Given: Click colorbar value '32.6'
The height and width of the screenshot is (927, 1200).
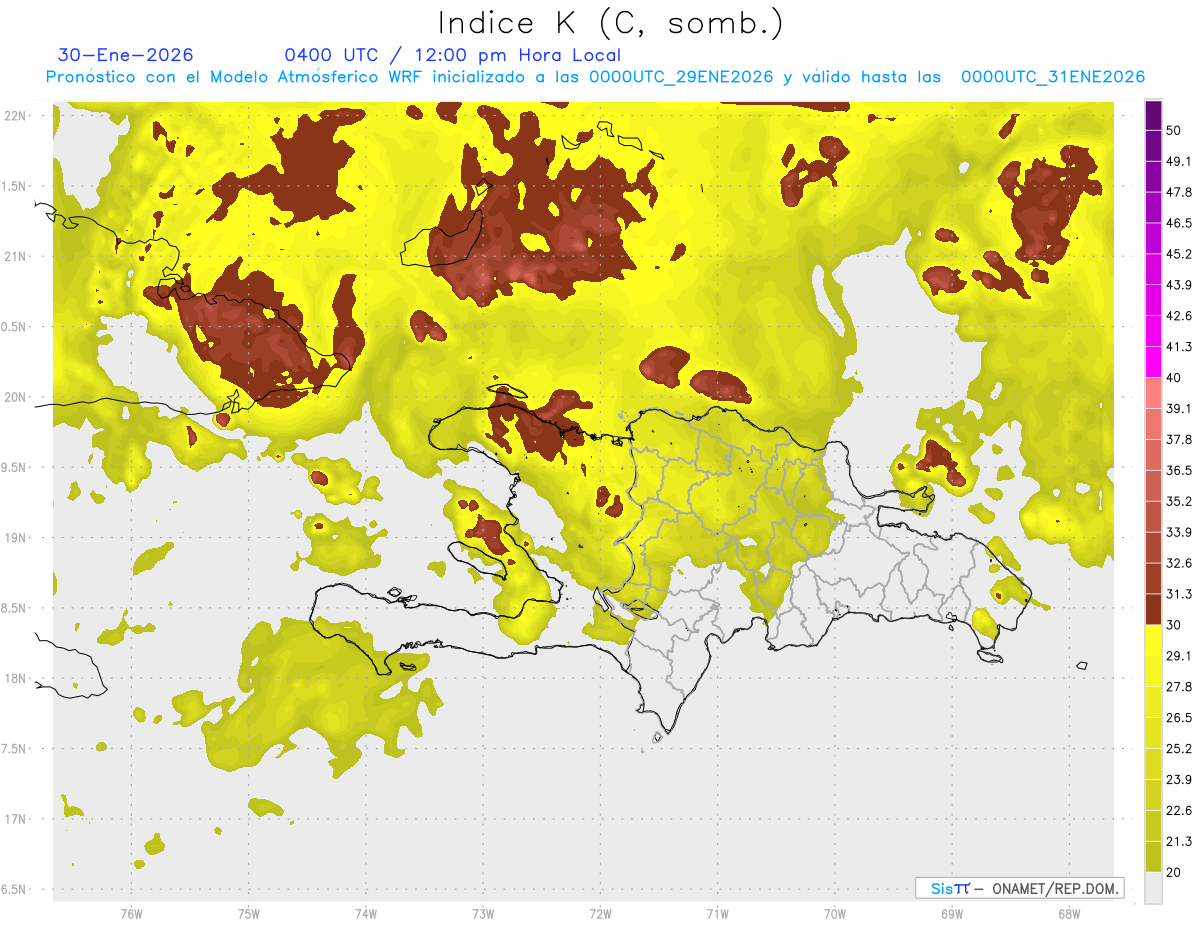Looking at the screenshot, I should click(1179, 563).
